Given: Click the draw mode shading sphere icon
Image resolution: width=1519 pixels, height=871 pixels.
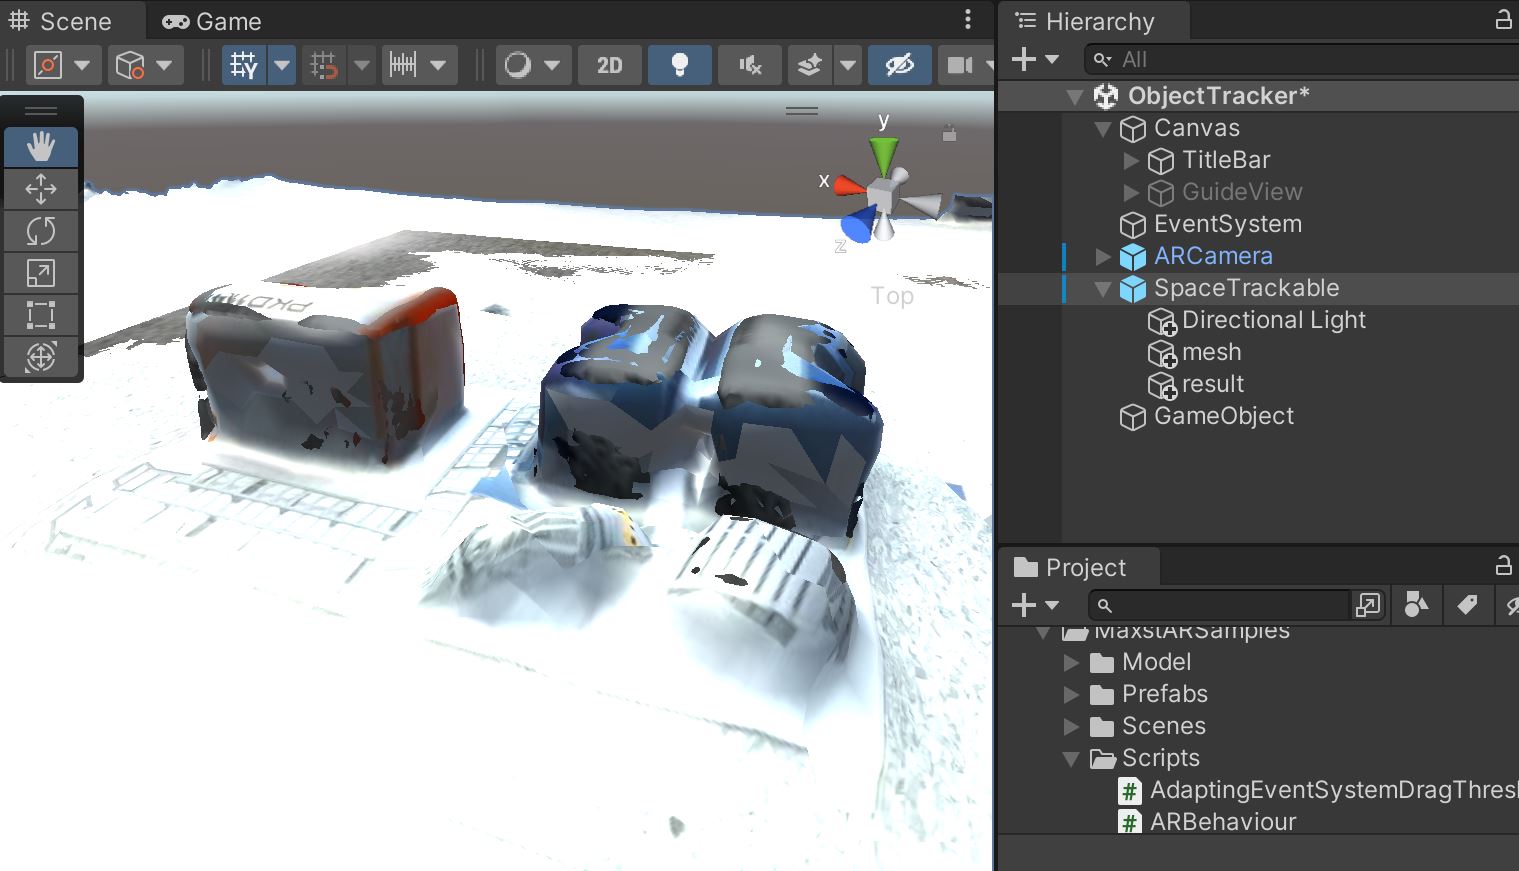Looking at the screenshot, I should point(518,65).
